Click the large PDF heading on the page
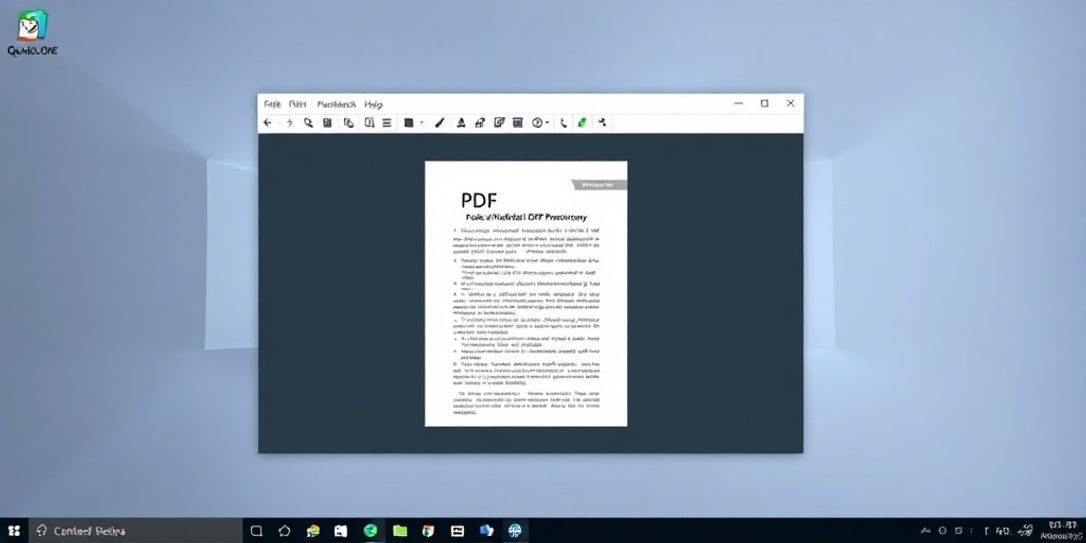This screenshot has height=543, width=1086. point(479,201)
